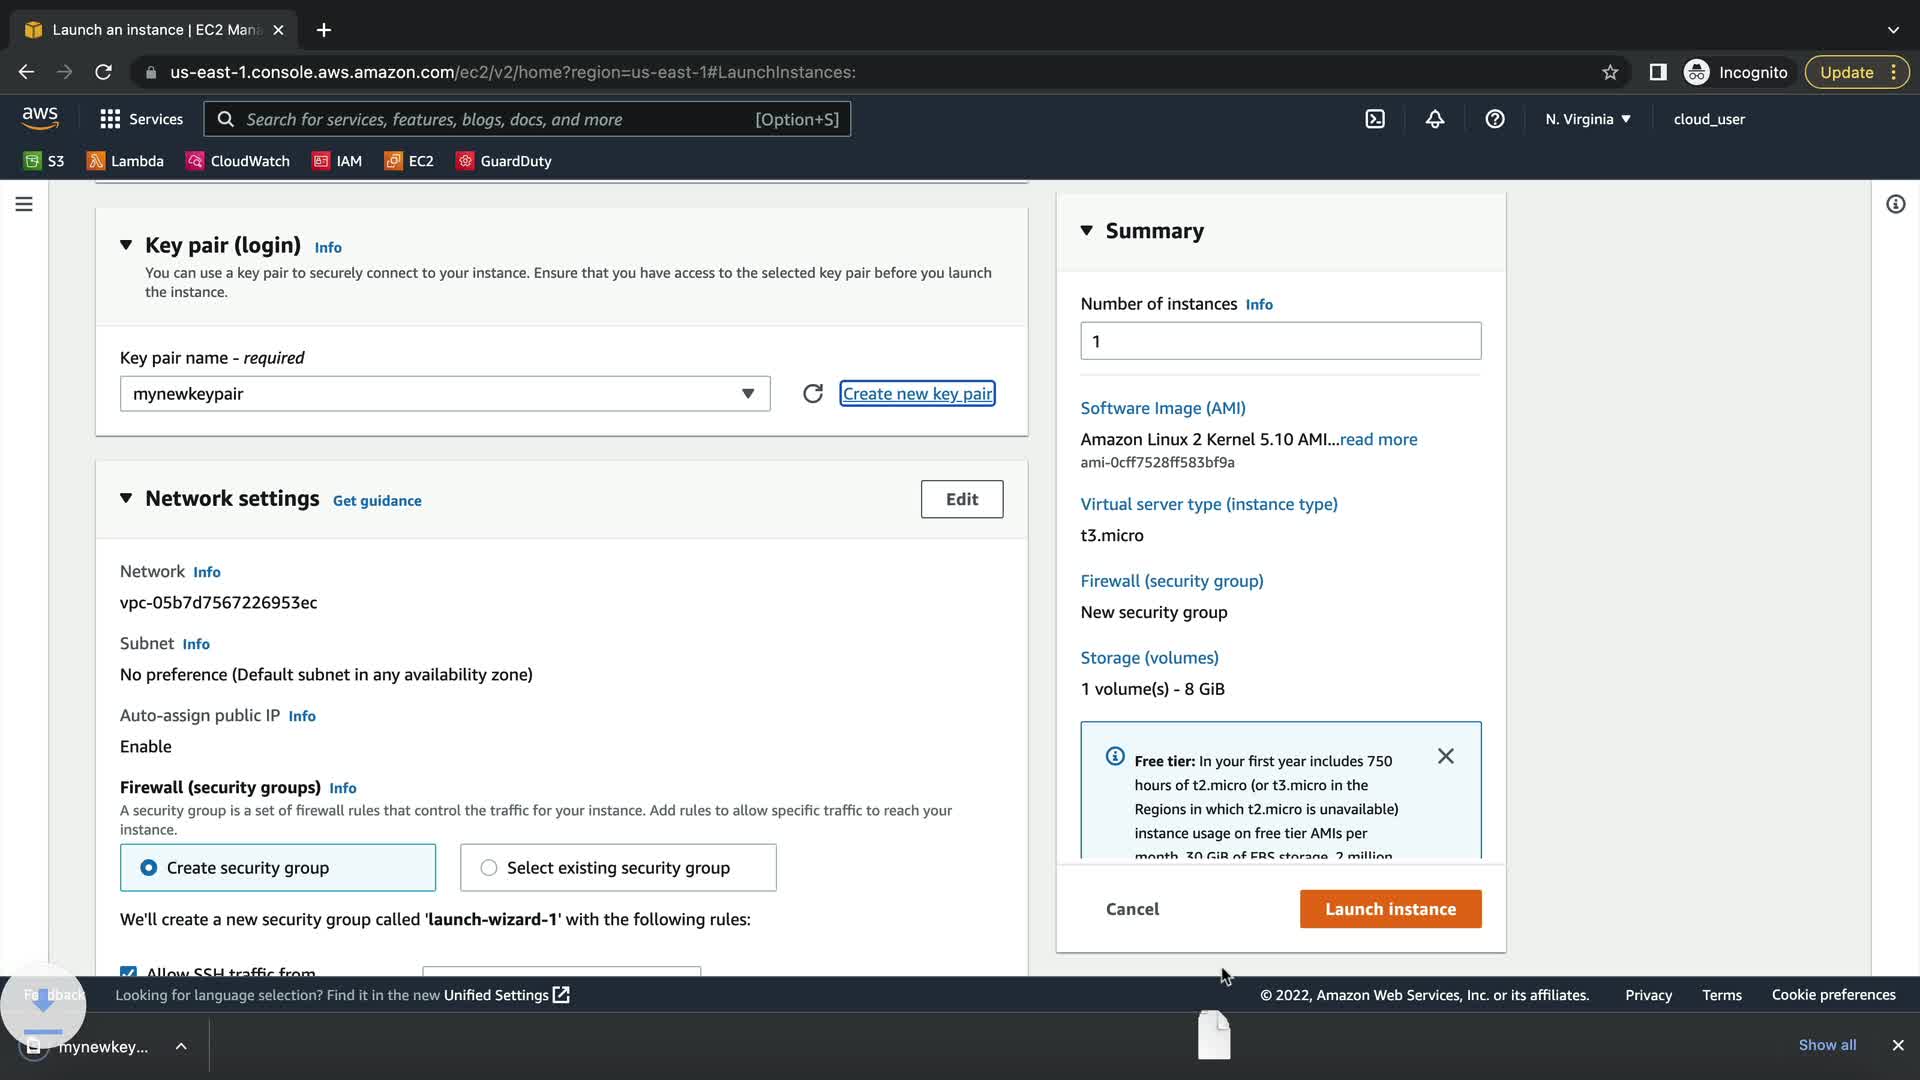Click Create new key pair link
The image size is (1920, 1080).
click(917, 394)
